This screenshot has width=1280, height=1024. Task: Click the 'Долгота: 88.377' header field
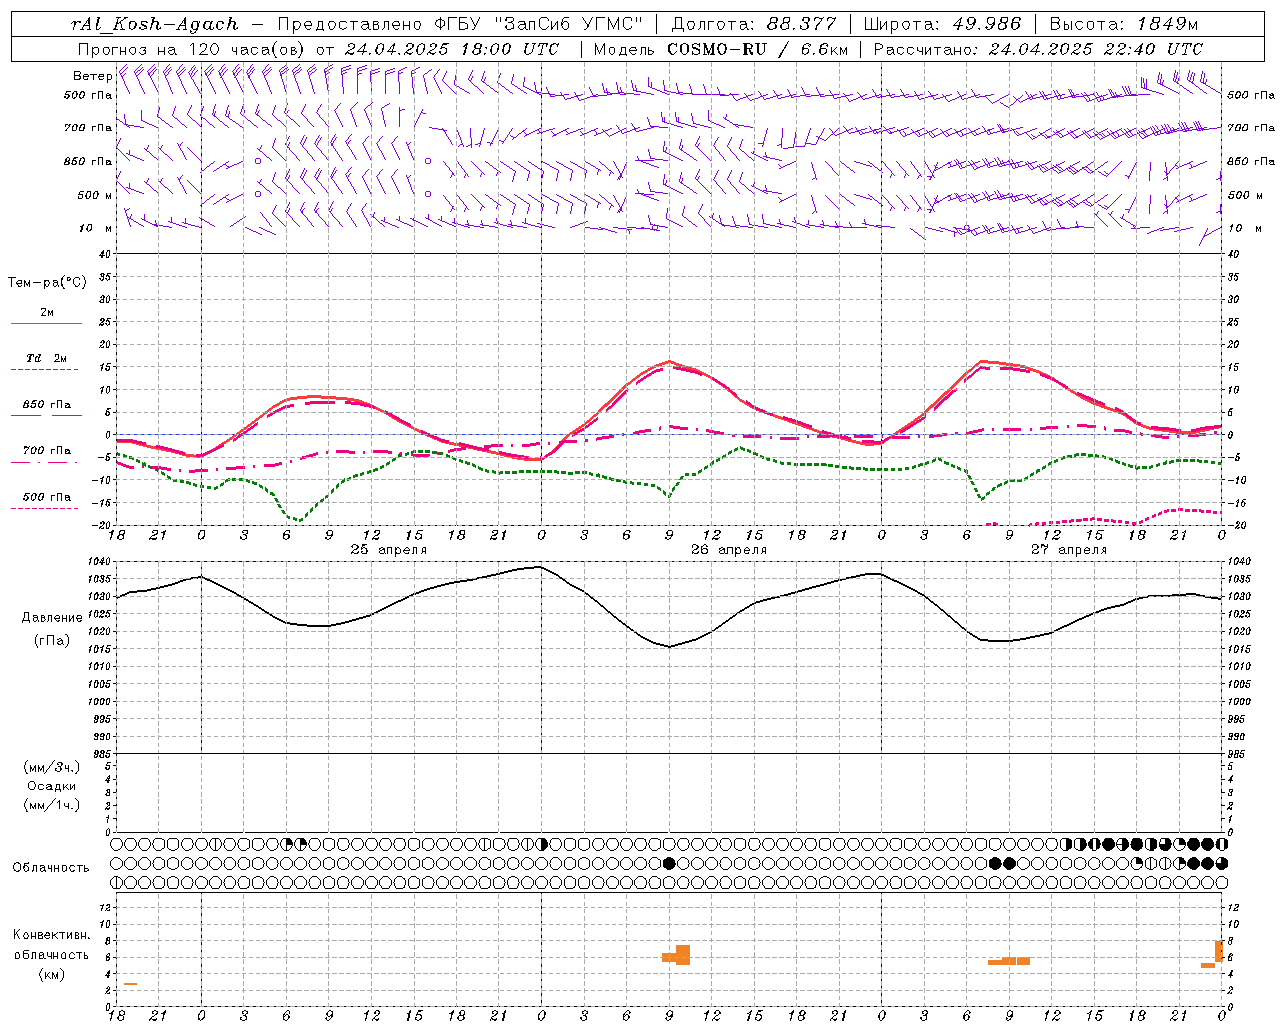coord(752,24)
